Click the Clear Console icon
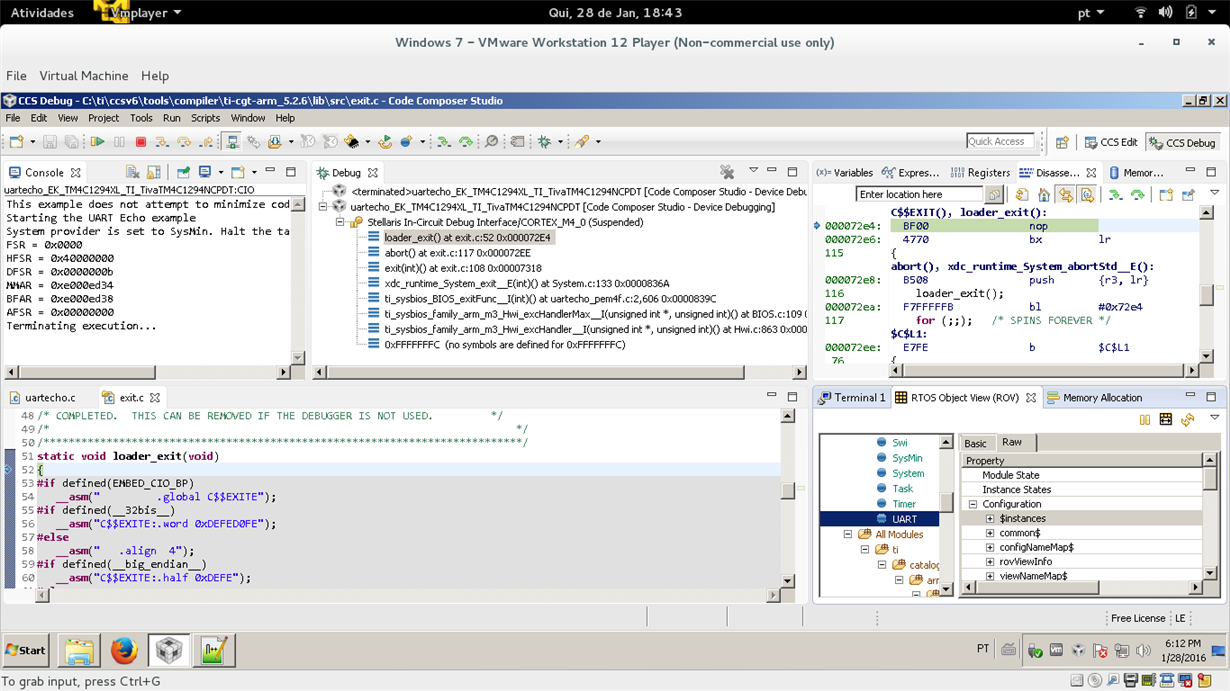Viewport: 1230px width, 691px height. pyautogui.click(x=132, y=172)
